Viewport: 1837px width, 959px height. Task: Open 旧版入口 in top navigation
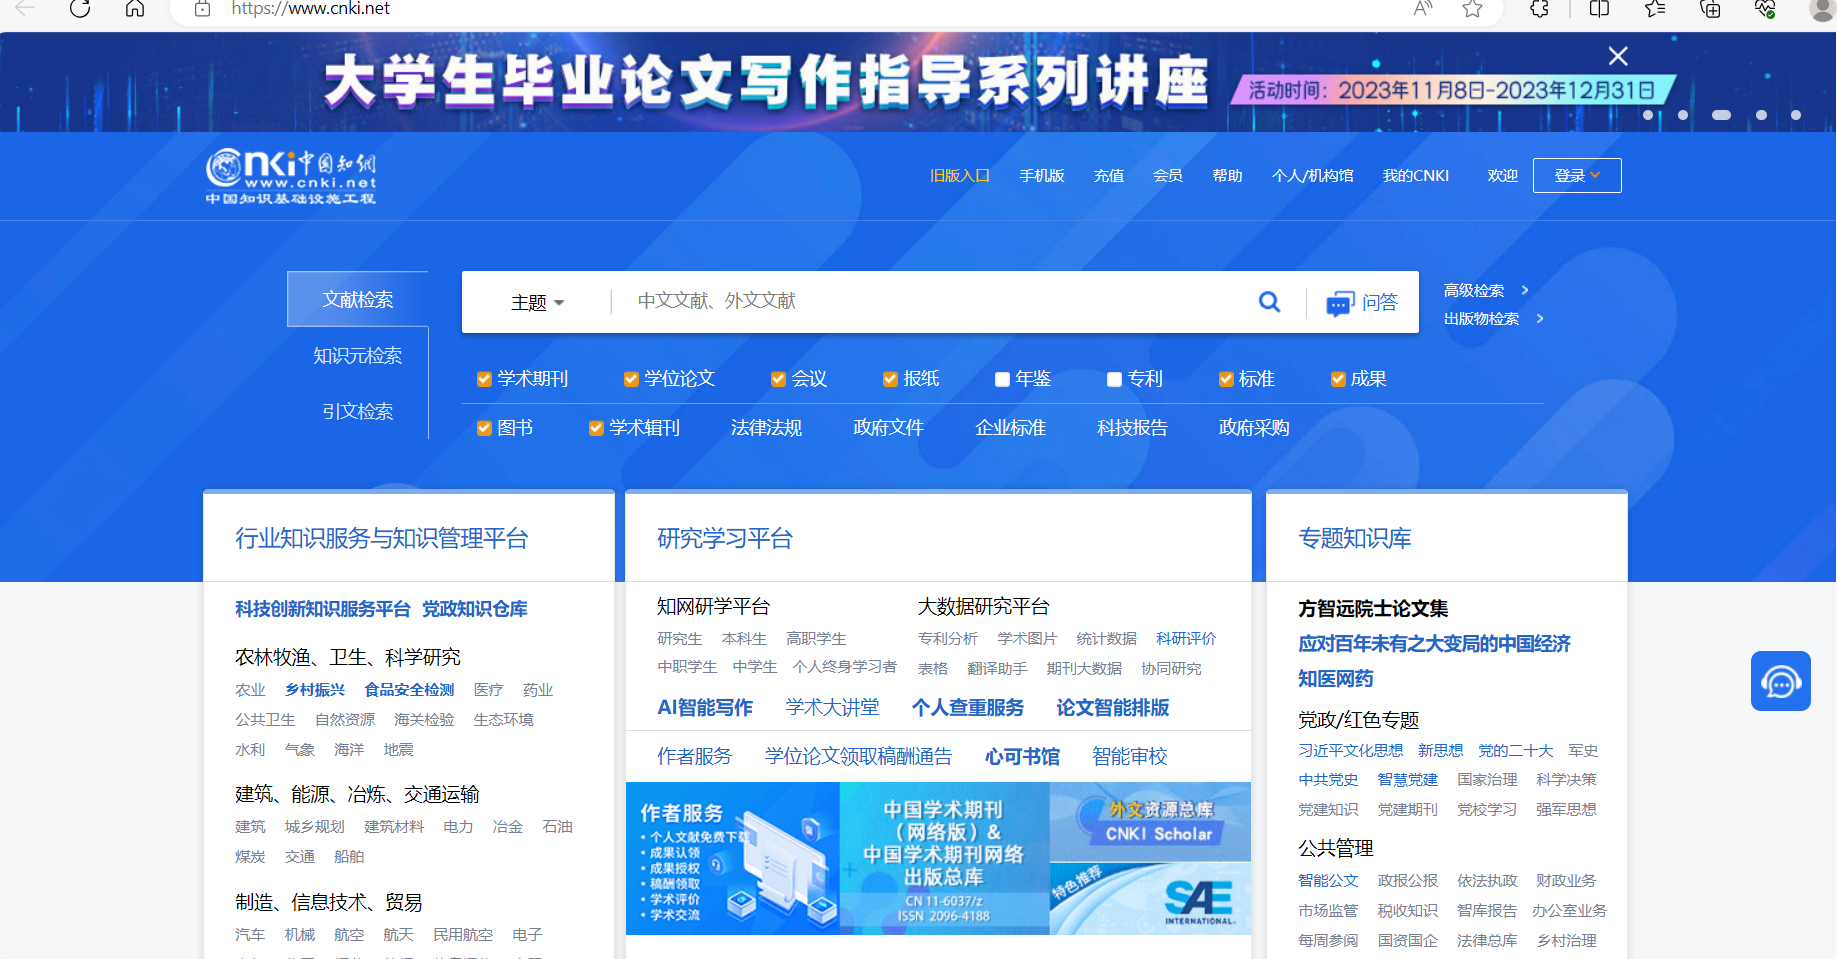coord(959,176)
